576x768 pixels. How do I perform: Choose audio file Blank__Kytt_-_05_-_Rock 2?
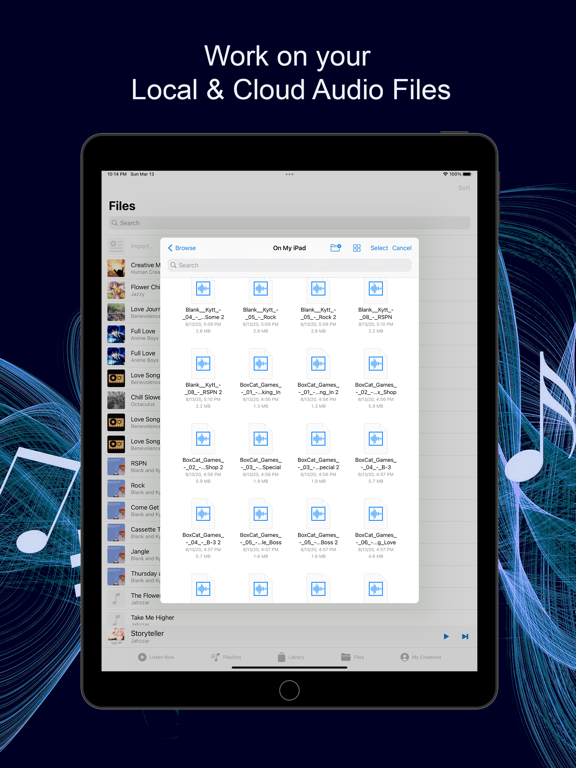pos(318,306)
